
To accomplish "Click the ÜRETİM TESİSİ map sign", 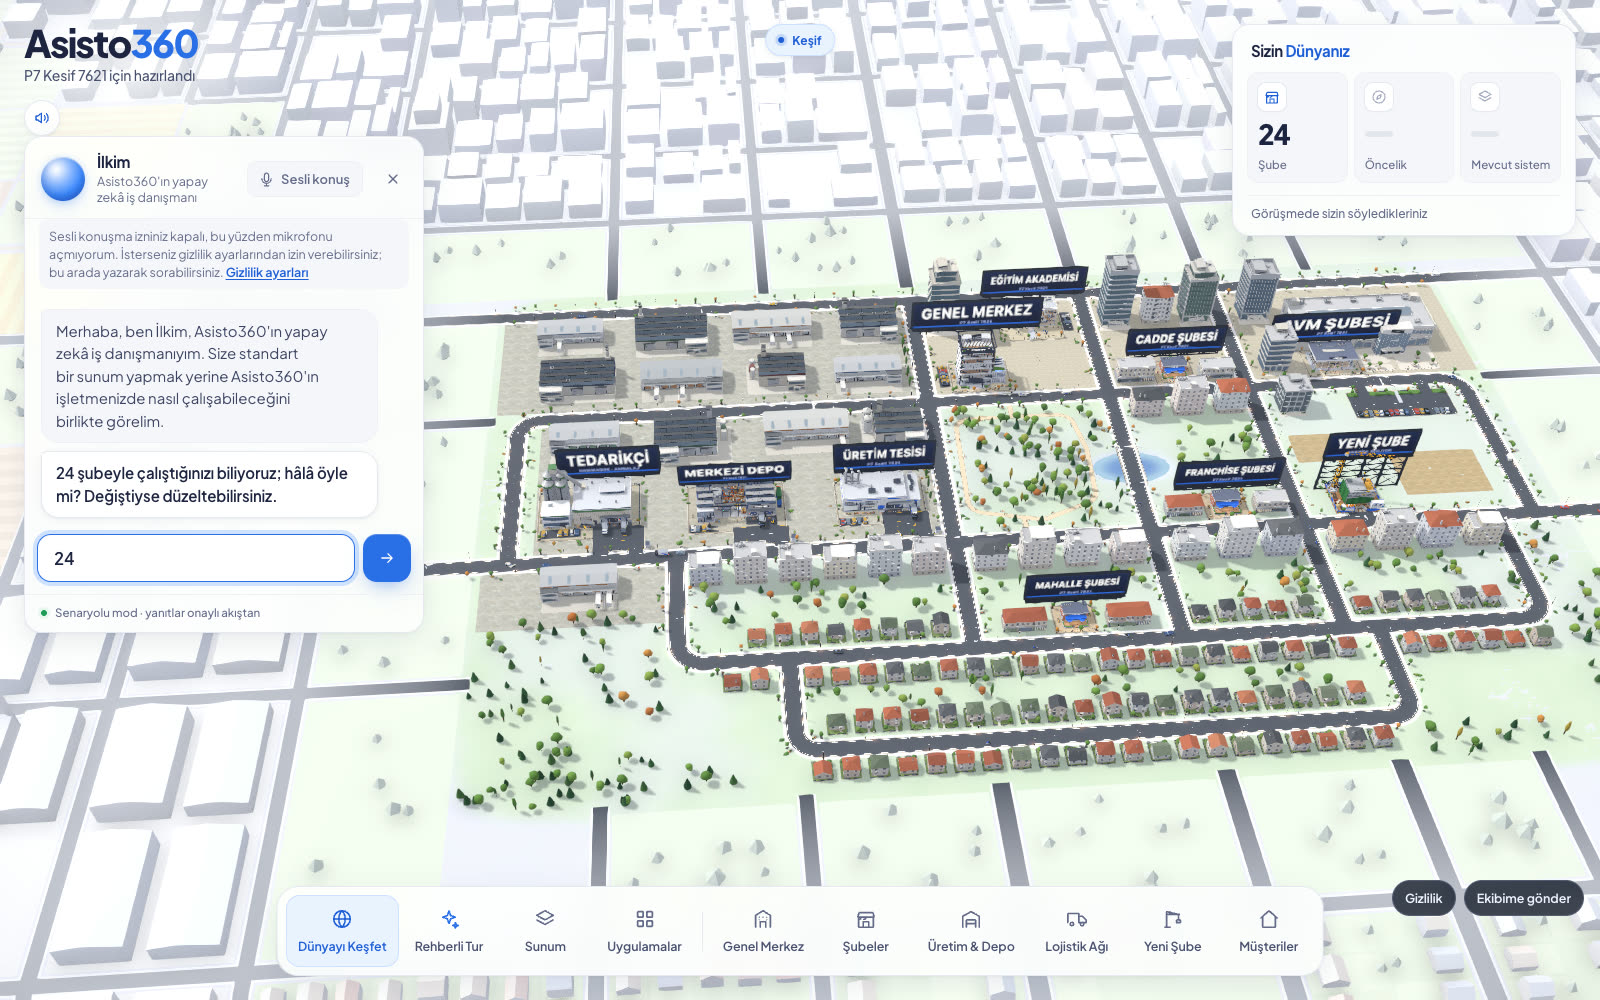I will [883, 455].
